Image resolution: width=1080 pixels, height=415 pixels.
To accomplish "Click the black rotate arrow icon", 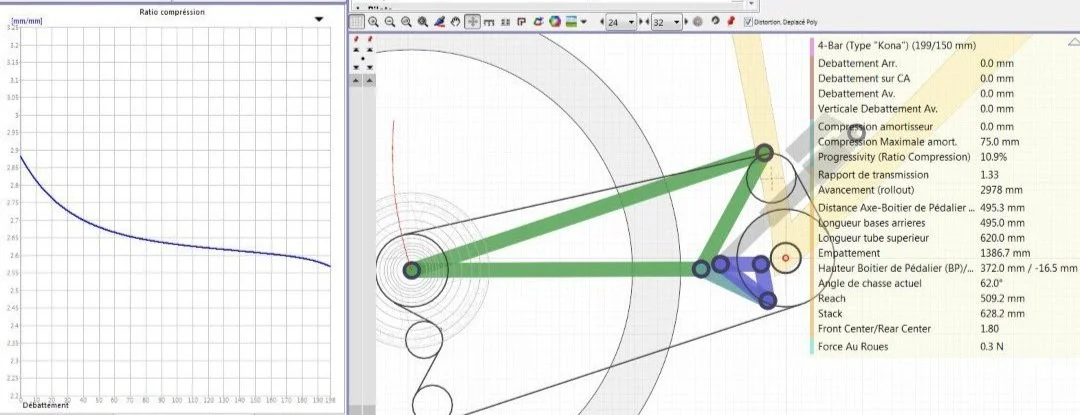I will (716, 21).
